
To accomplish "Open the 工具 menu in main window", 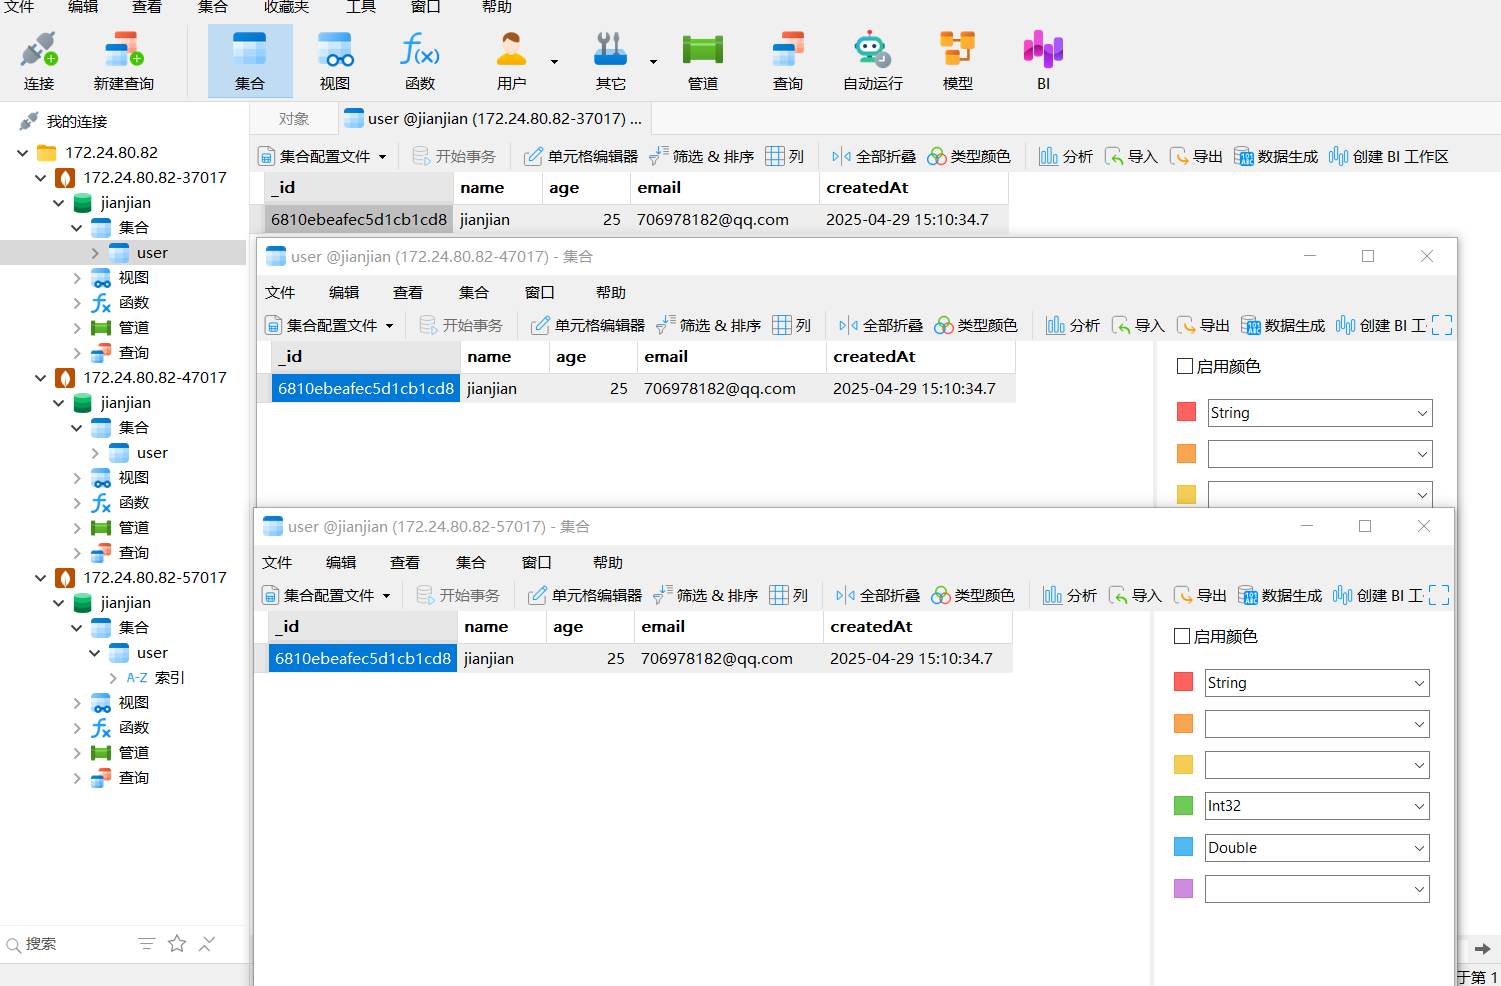I will (361, 7).
